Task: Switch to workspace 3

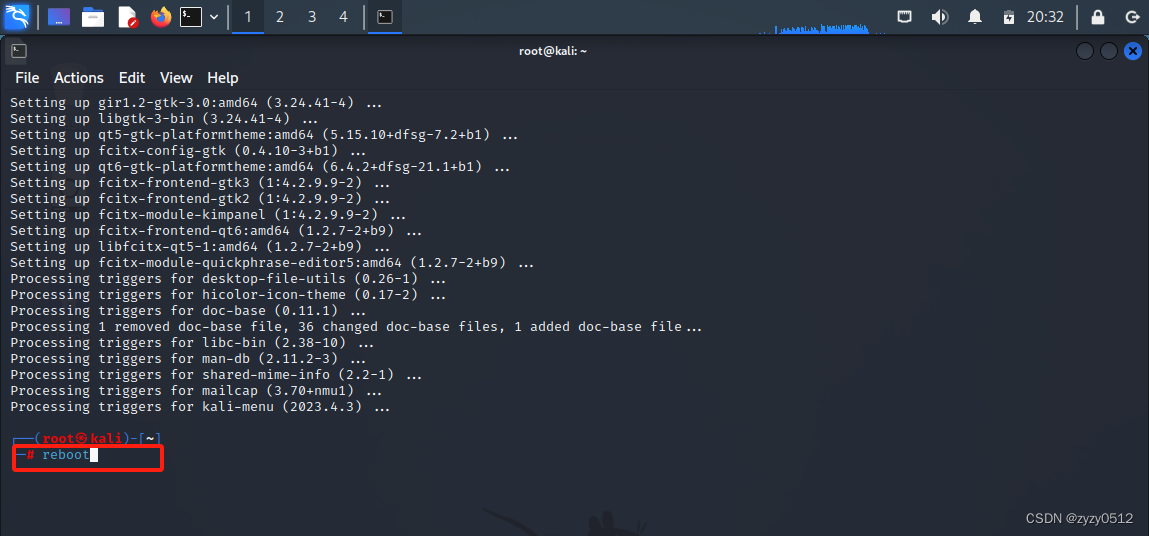Action: click(312, 17)
